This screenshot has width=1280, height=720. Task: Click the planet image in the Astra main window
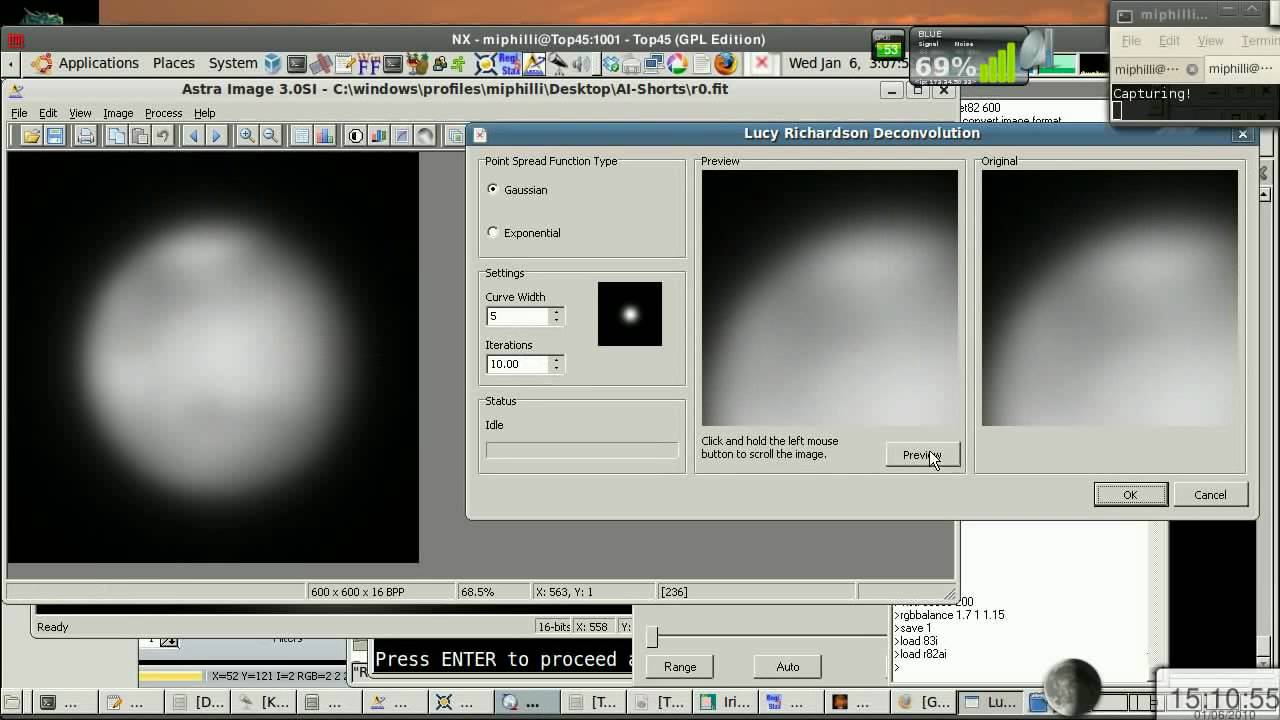[x=213, y=357]
